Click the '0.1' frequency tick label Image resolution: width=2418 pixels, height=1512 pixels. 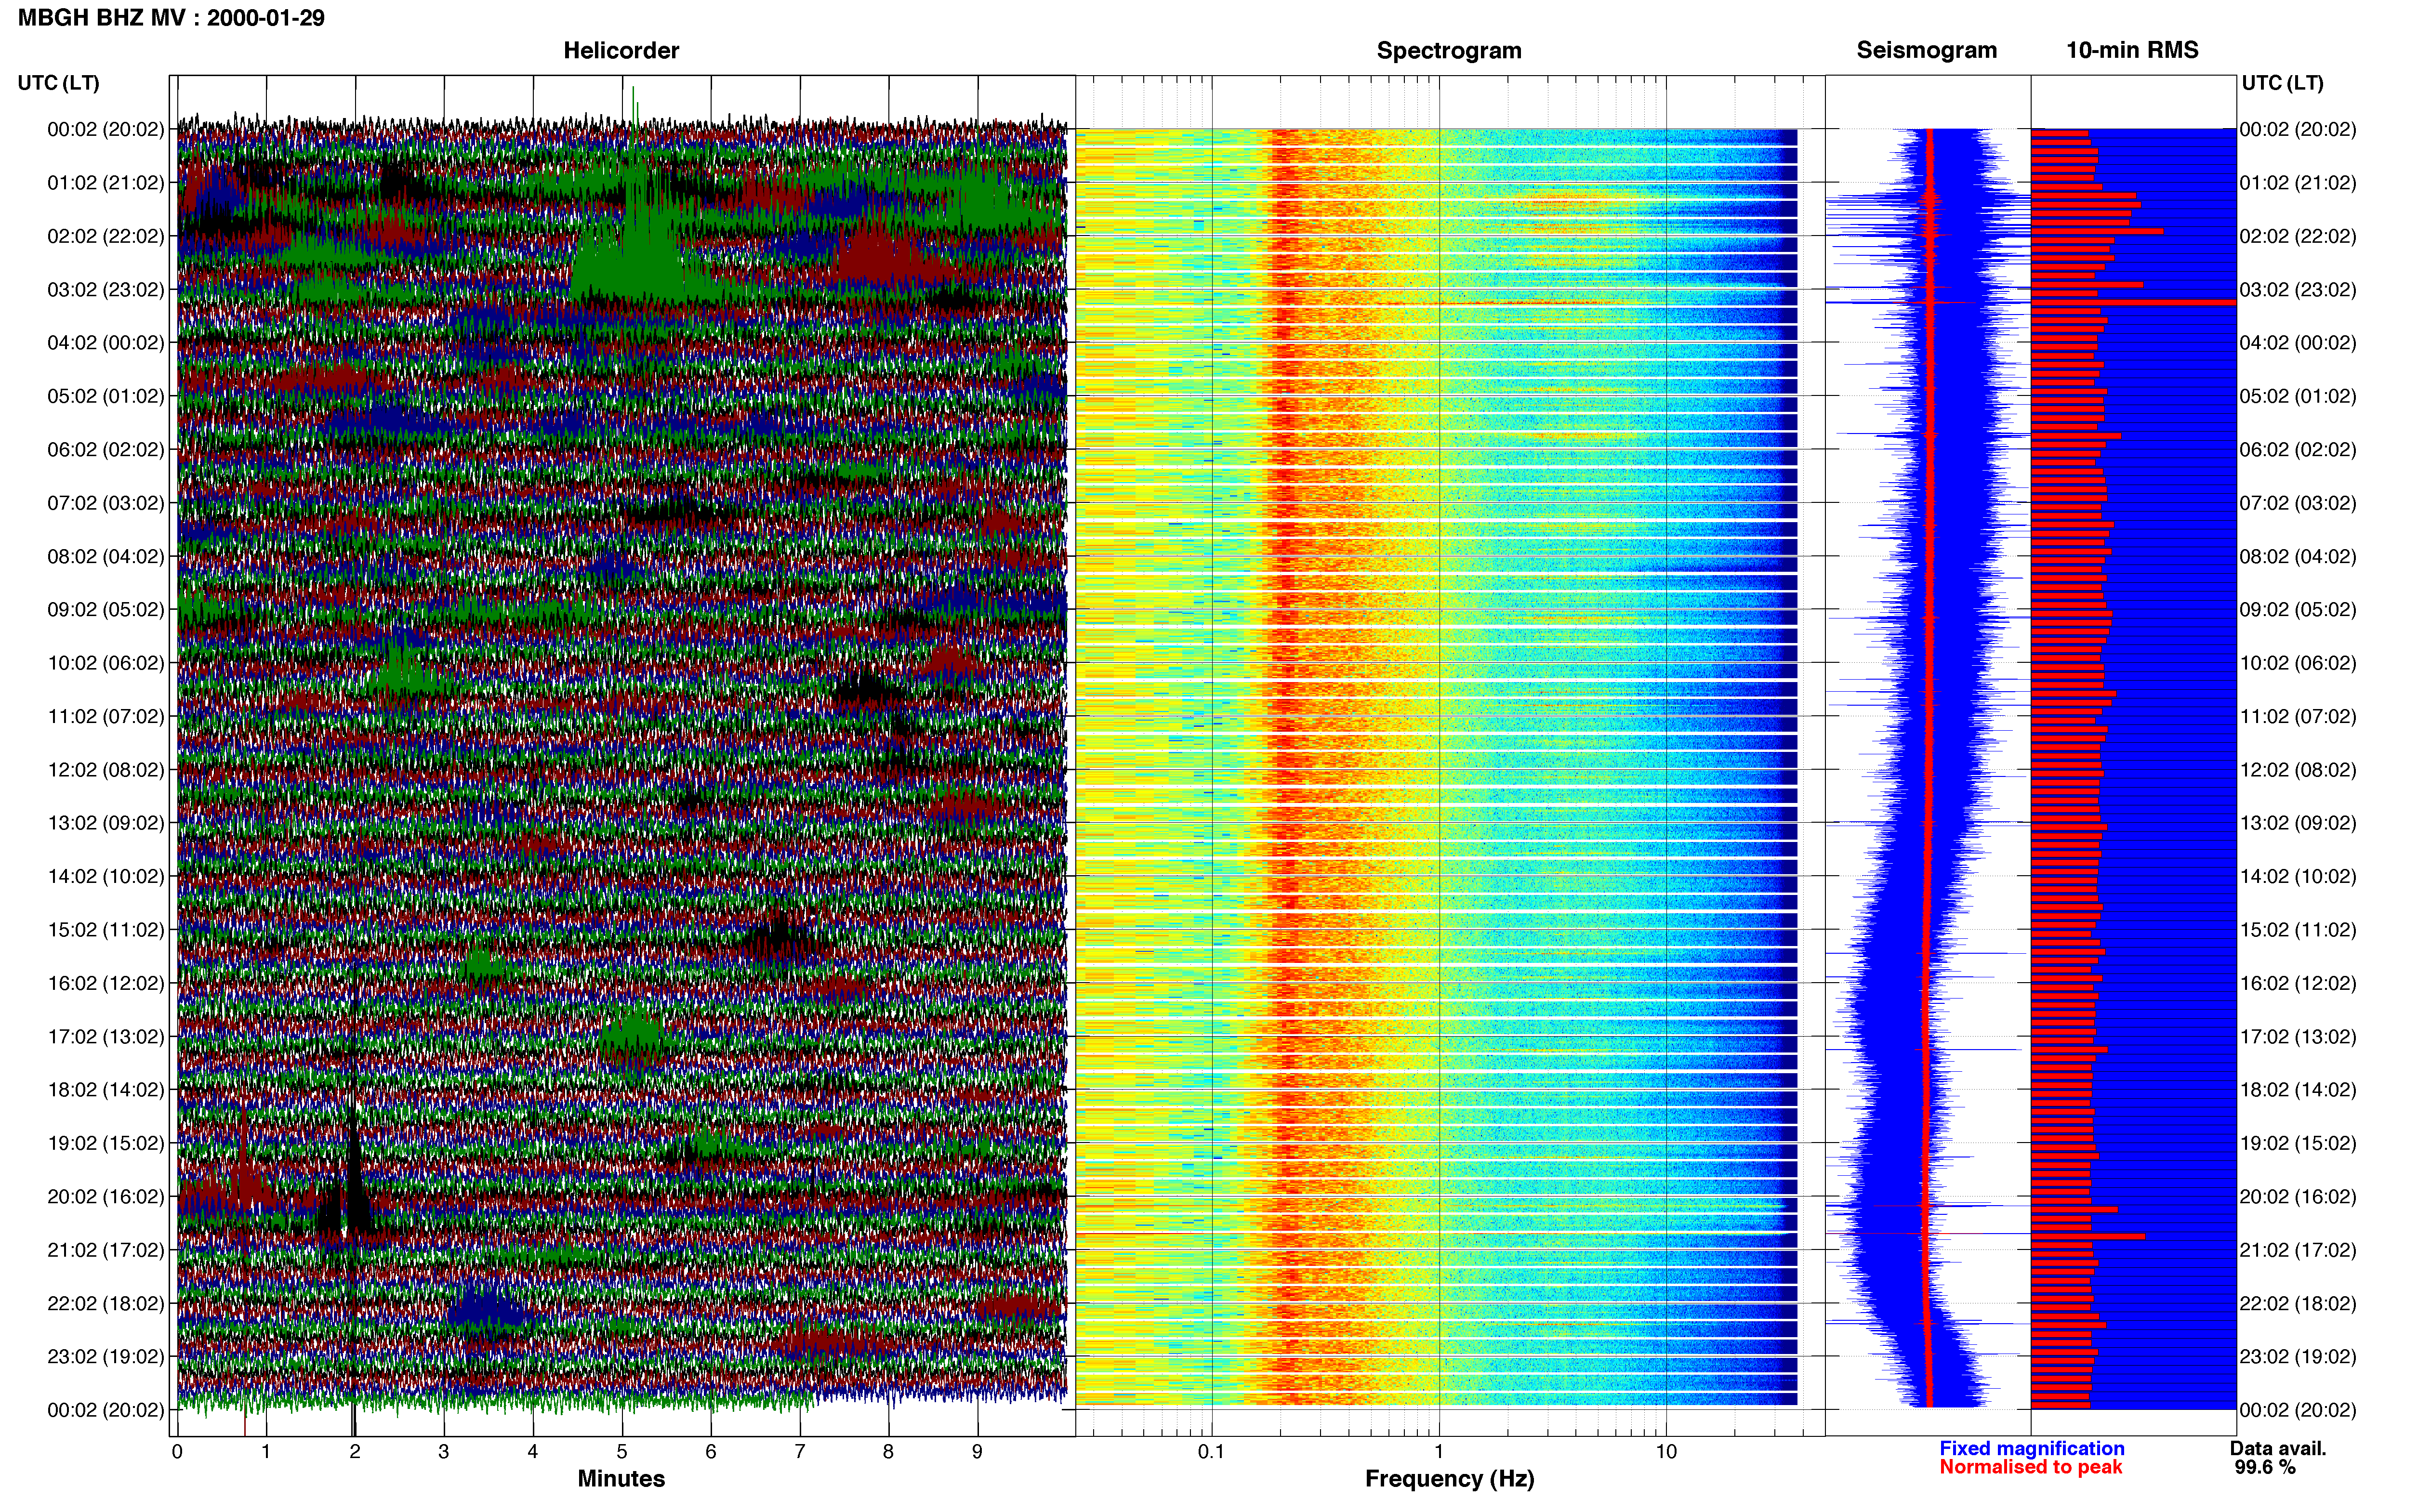pyautogui.click(x=1211, y=1452)
